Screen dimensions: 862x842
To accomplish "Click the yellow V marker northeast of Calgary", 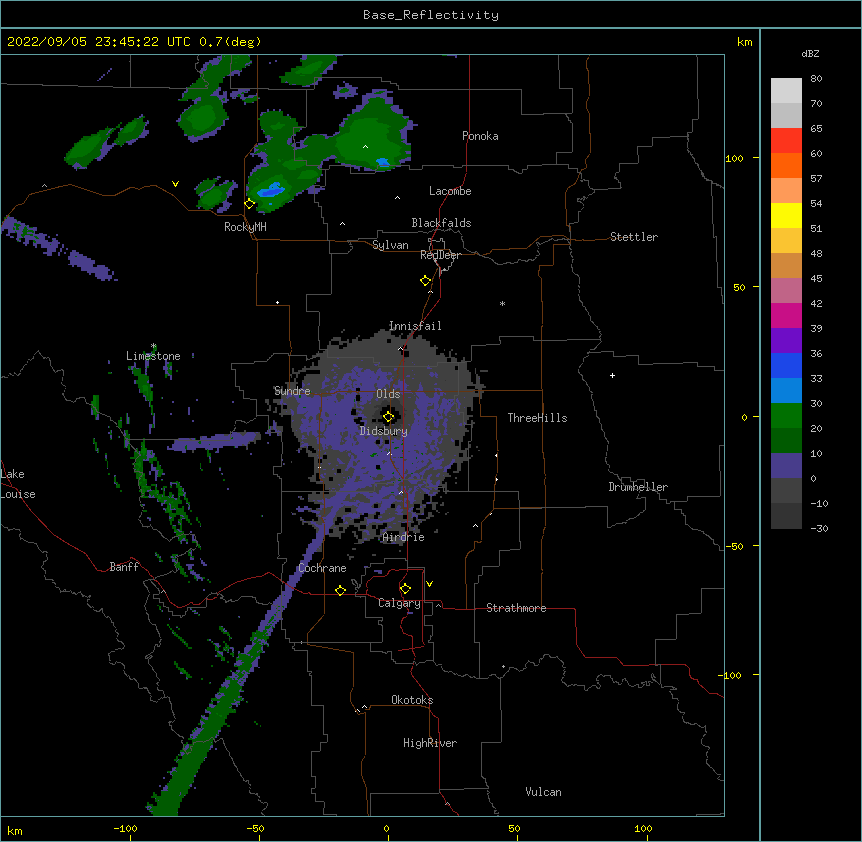I will [429, 584].
